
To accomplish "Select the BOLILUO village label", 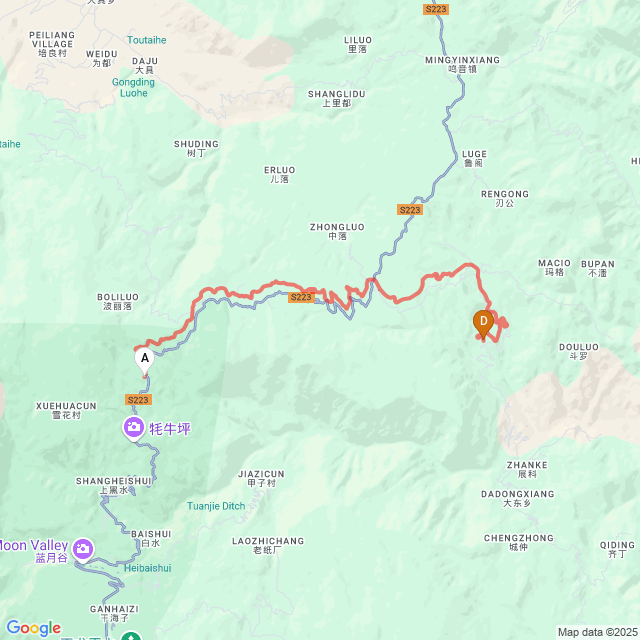I will (118, 301).
